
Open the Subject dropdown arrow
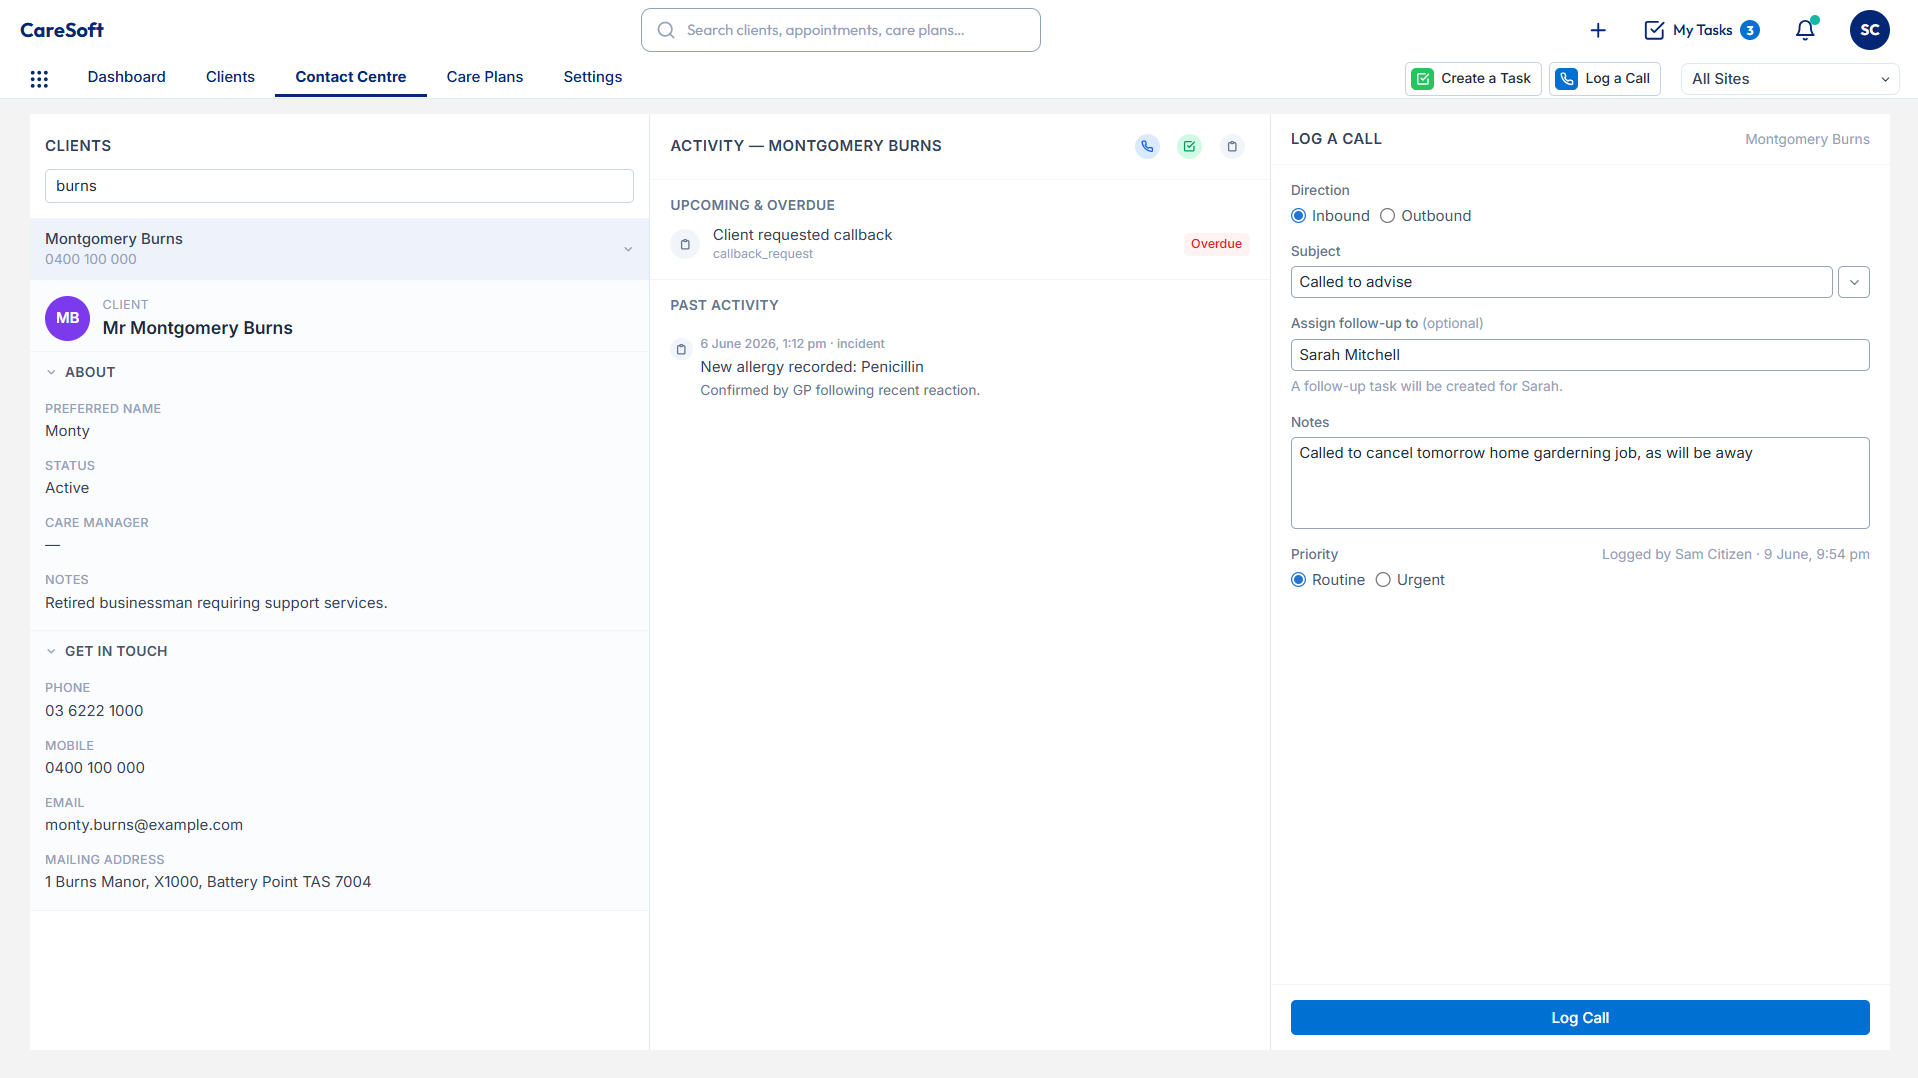click(1854, 282)
